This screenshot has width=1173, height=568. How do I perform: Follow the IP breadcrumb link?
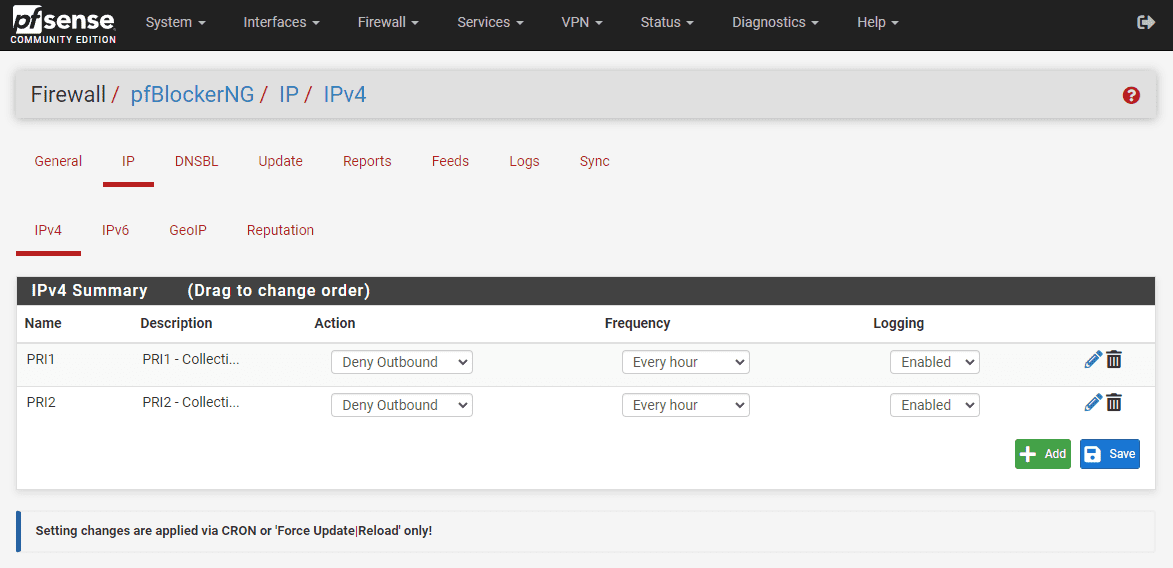coord(289,95)
